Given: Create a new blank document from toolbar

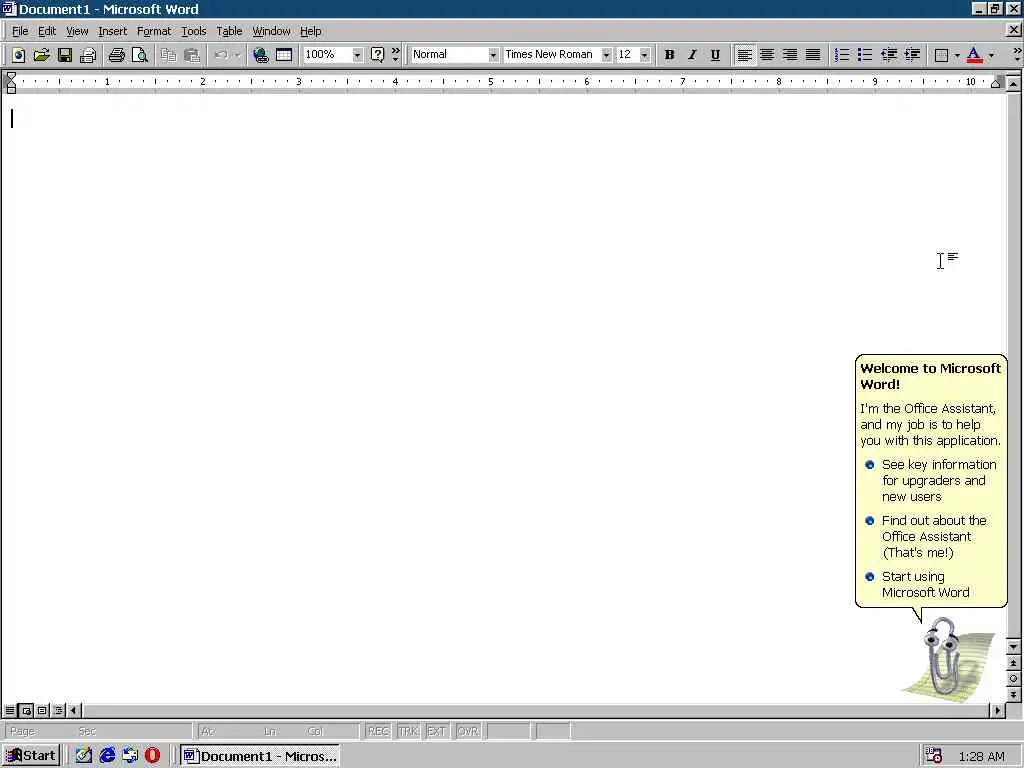Looking at the screenshot, I should point(18,55).
